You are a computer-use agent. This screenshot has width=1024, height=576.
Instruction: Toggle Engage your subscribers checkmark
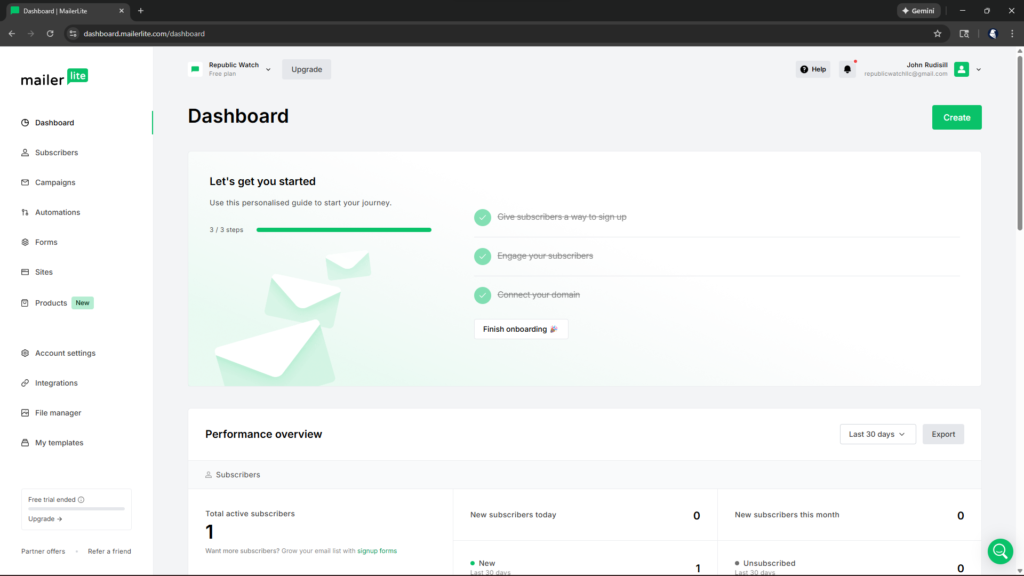[x=483, y=256]
